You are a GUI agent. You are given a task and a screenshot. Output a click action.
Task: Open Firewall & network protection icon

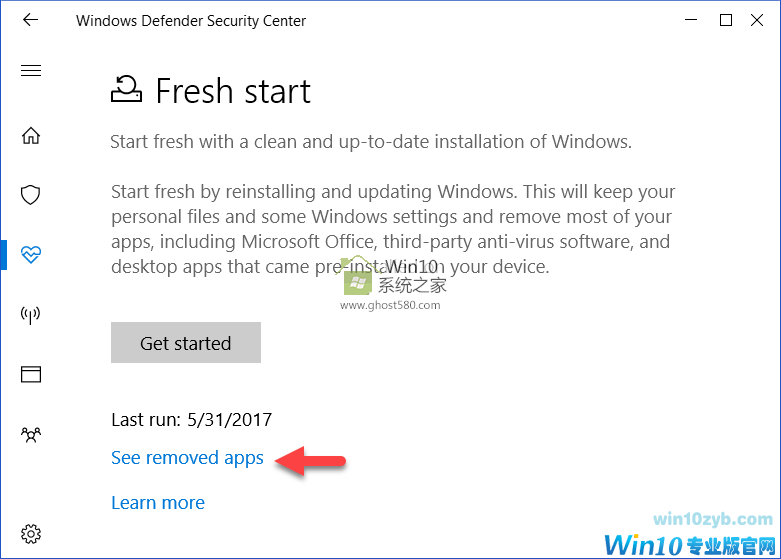[31, 315]
